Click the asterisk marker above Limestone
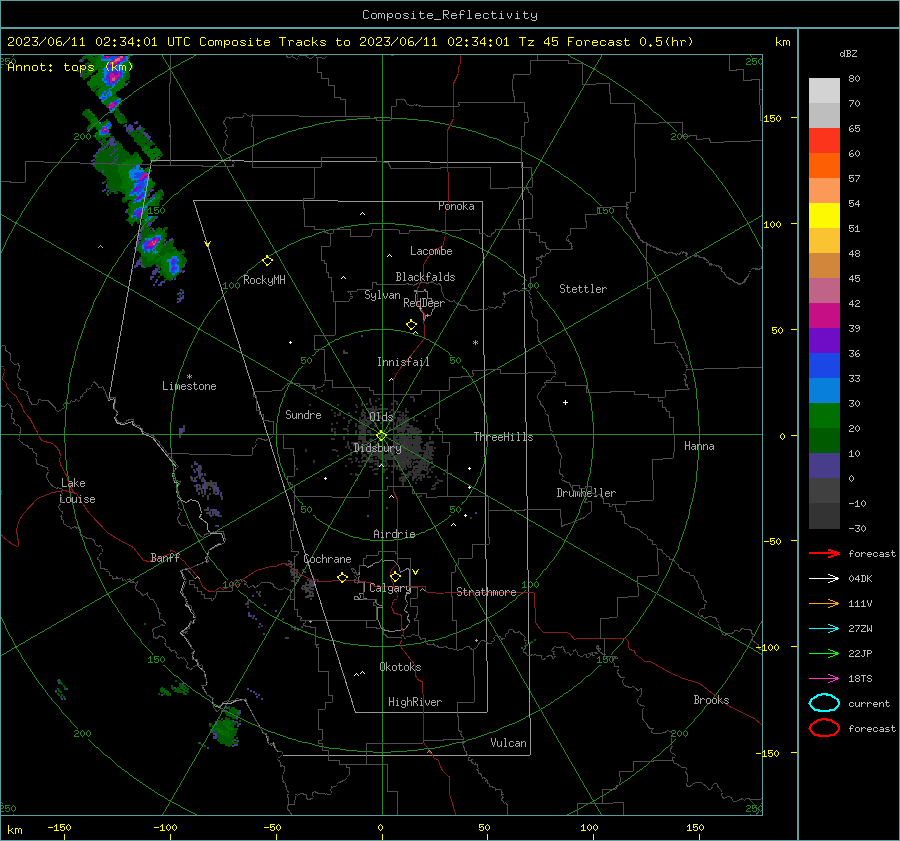Viewport: 900px width, 841px height. (189, 377)
